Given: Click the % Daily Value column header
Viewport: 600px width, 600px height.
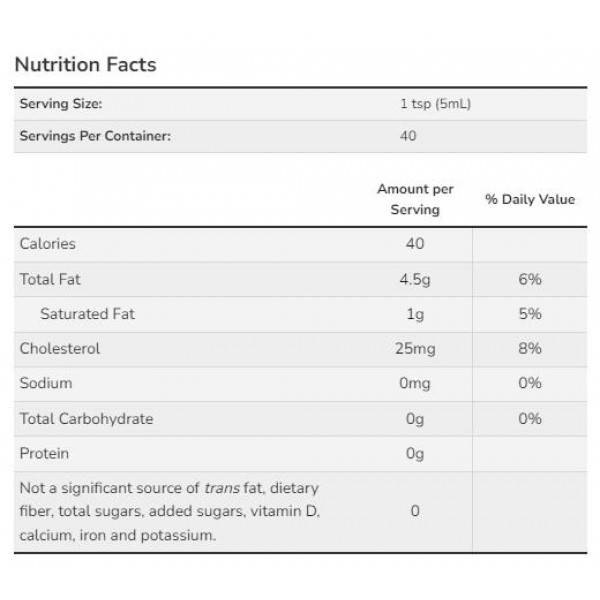Looking at the screenshot, I should pyautogui.click(x=530, y=199).
